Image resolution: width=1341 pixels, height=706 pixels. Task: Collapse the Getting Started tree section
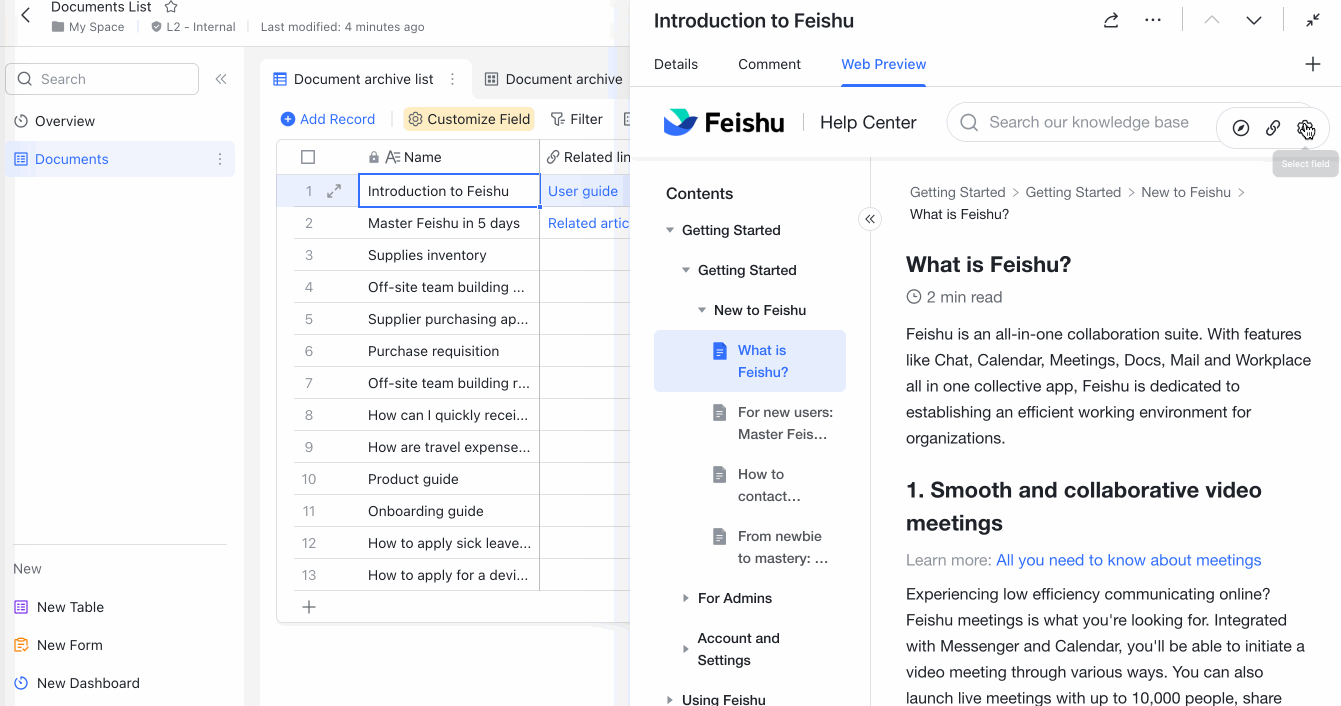click(x=669, y=229)
